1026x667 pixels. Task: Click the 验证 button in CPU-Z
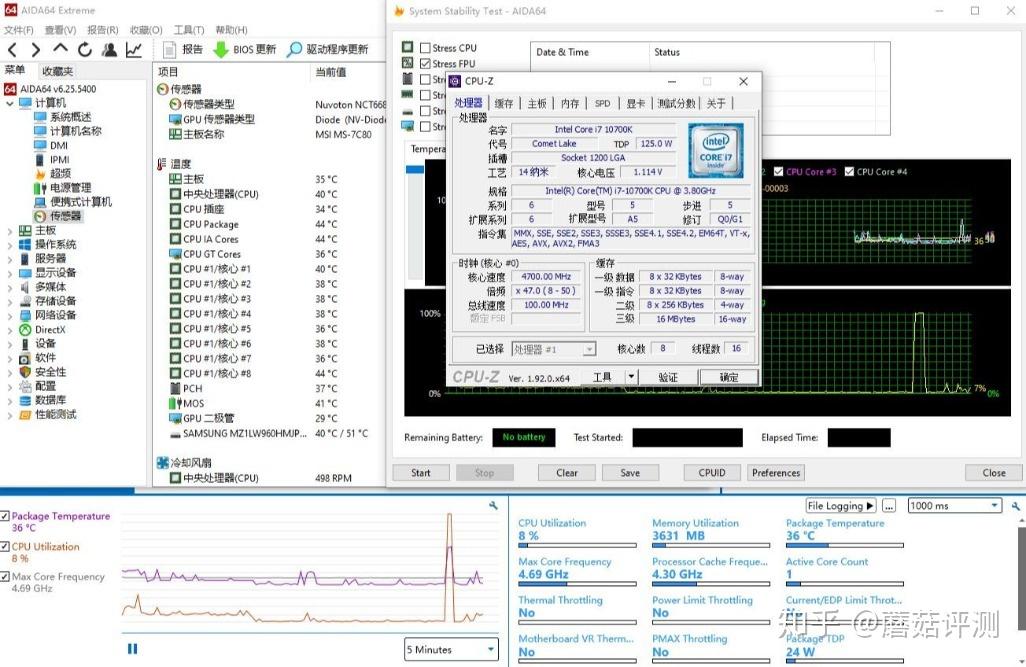(x=668, y=376)
